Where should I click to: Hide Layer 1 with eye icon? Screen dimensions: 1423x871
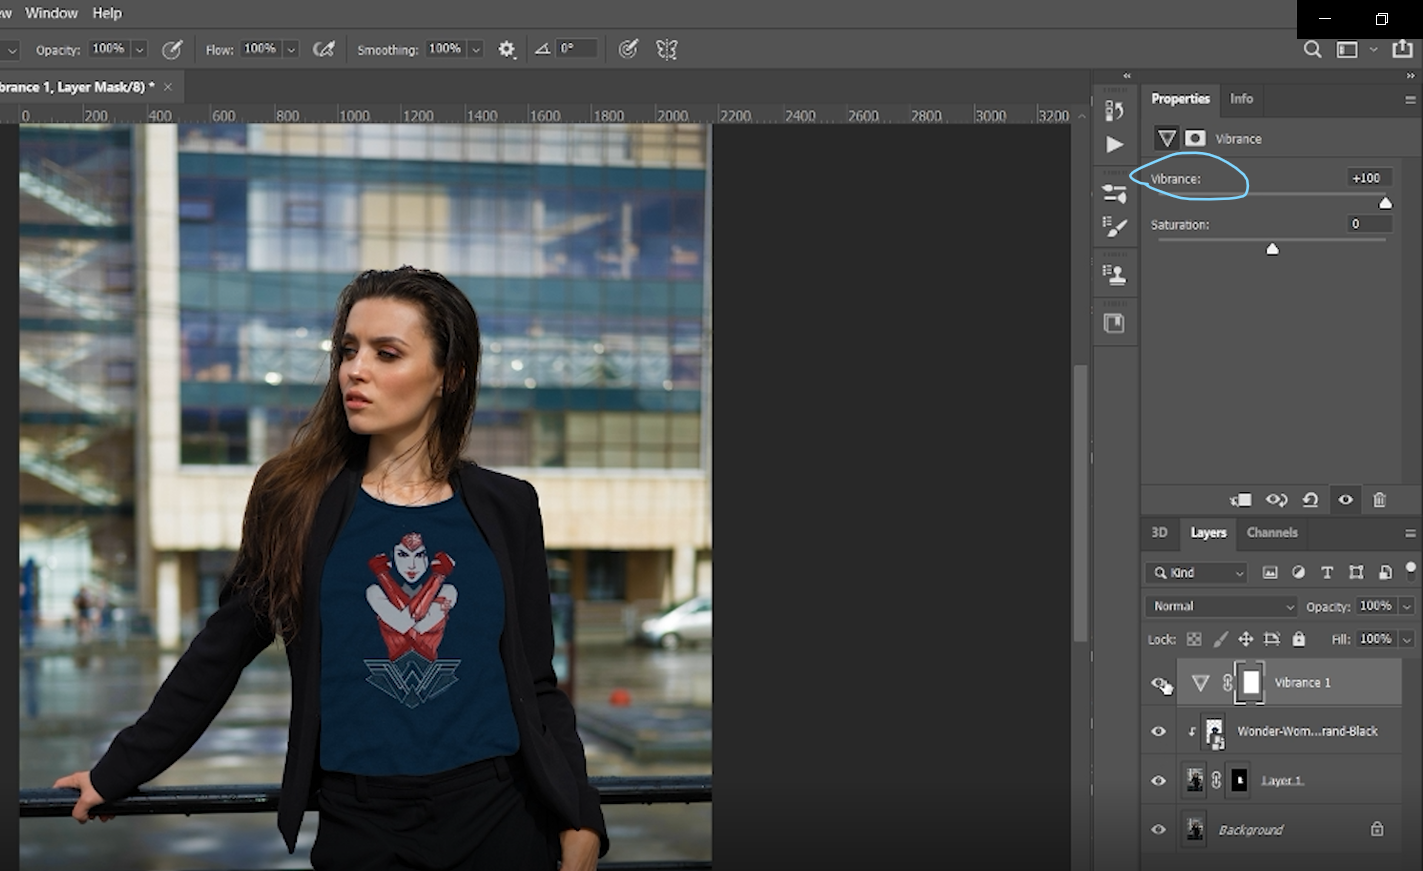(1159, 781)
